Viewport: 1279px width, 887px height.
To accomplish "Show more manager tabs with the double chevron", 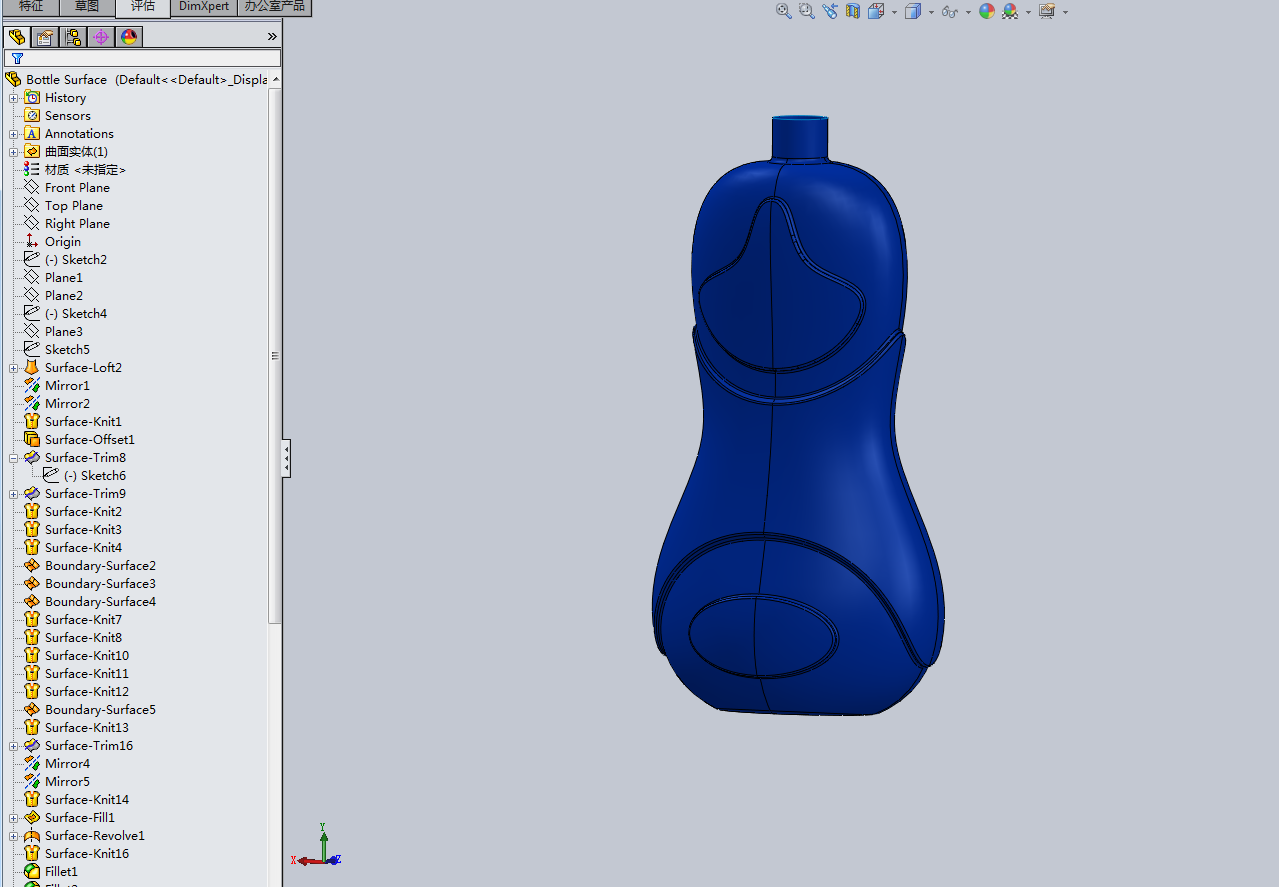I will pyautogui.click(x=272, y=36).
